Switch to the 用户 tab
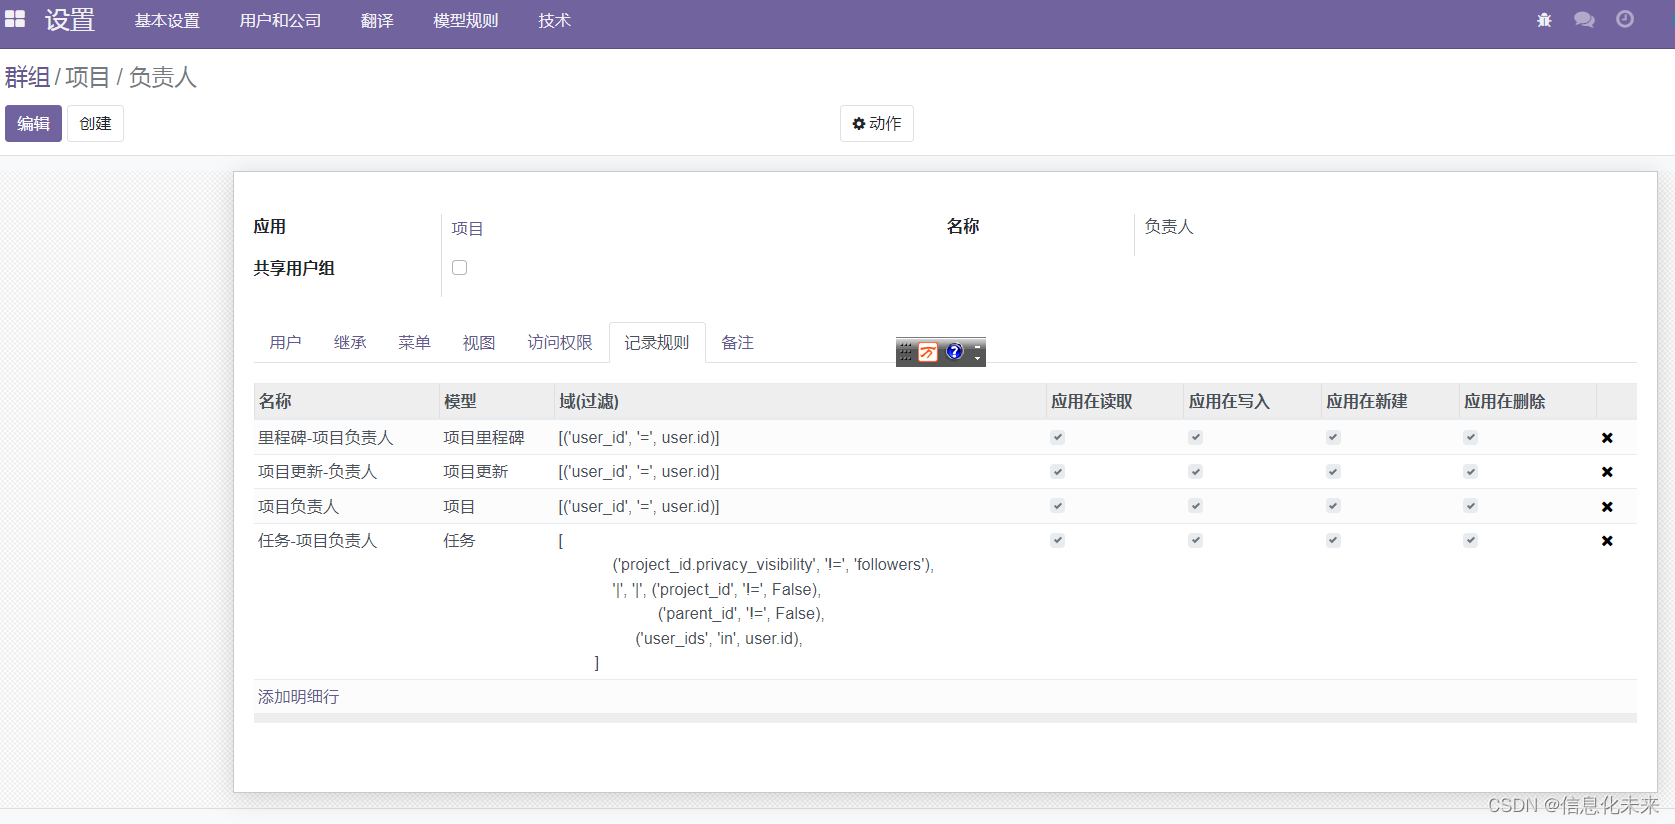This screenshot has height=824, width=1675. pos(285,343)
